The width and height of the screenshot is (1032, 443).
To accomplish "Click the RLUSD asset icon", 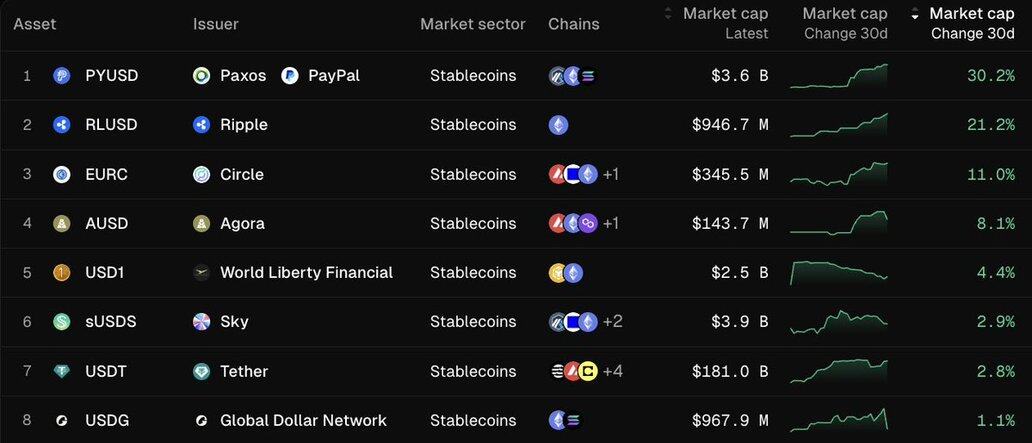I will (62, 125).
